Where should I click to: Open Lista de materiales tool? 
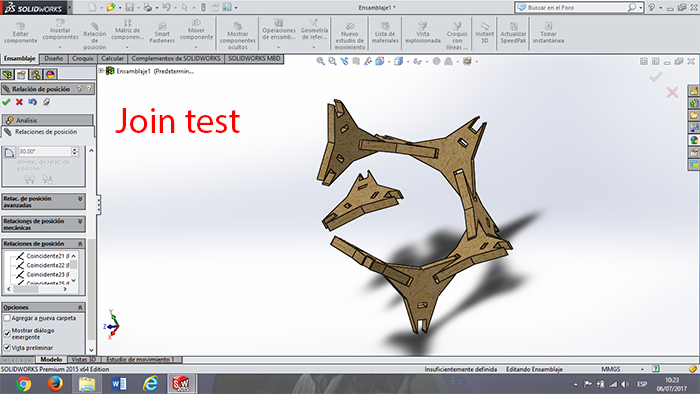(385, 33)
